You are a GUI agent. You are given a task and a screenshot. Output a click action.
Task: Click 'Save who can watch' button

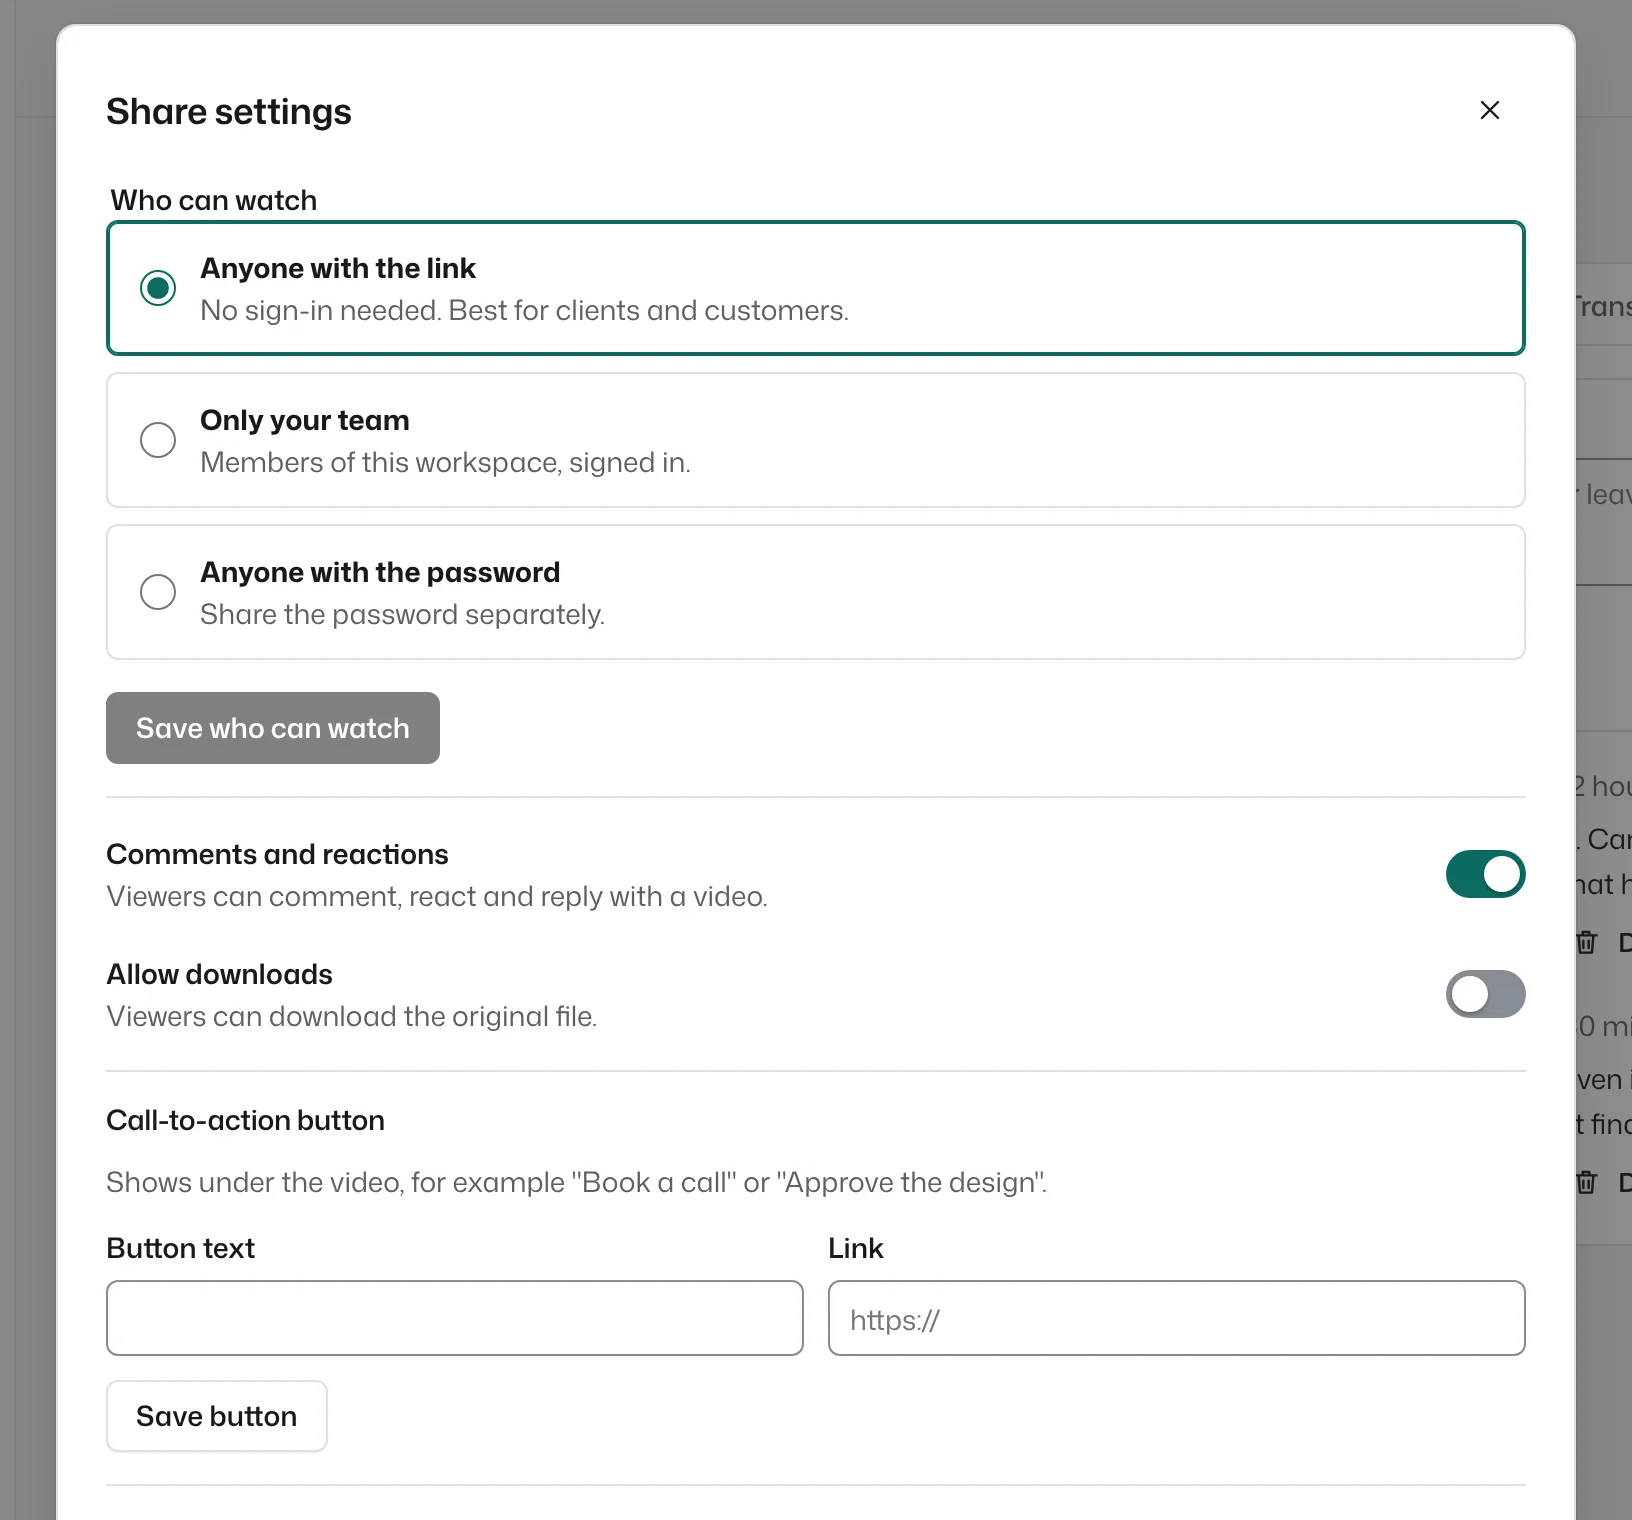click(x=273, y=728)
